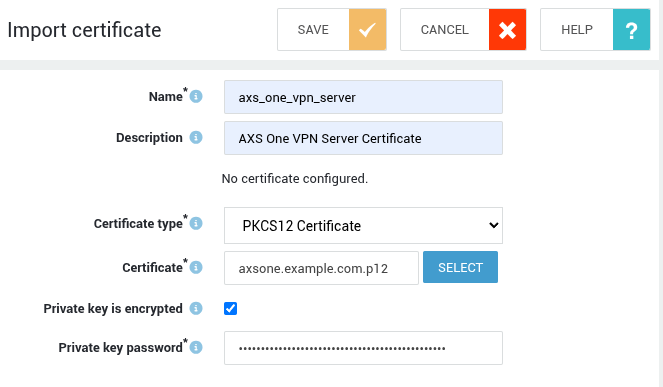This screenshot has height=387, width=663.
Task: Open info icon beside Description label
Action: click(196, 137)
